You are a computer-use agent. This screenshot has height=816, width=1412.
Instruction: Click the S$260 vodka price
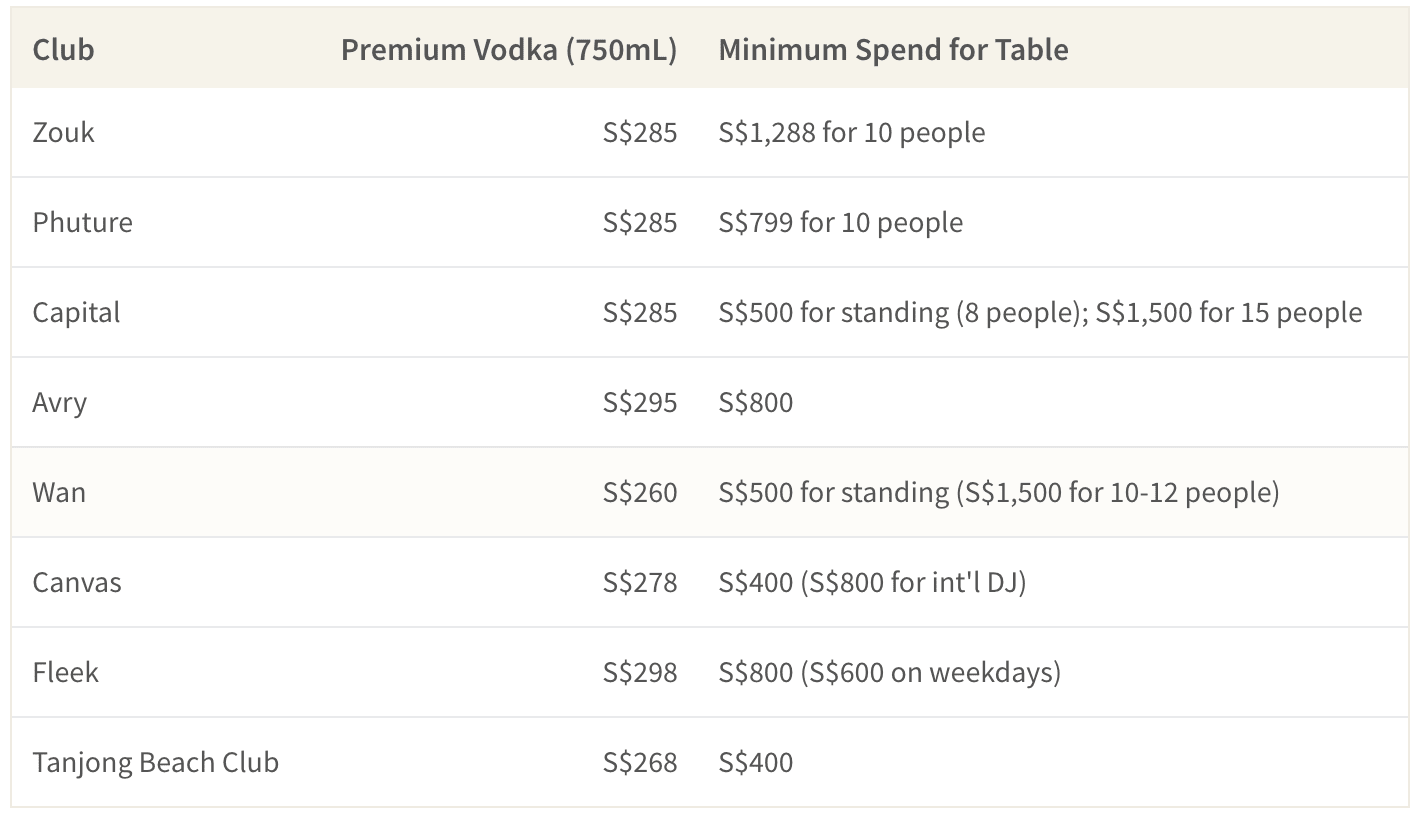tap(640, 492)
